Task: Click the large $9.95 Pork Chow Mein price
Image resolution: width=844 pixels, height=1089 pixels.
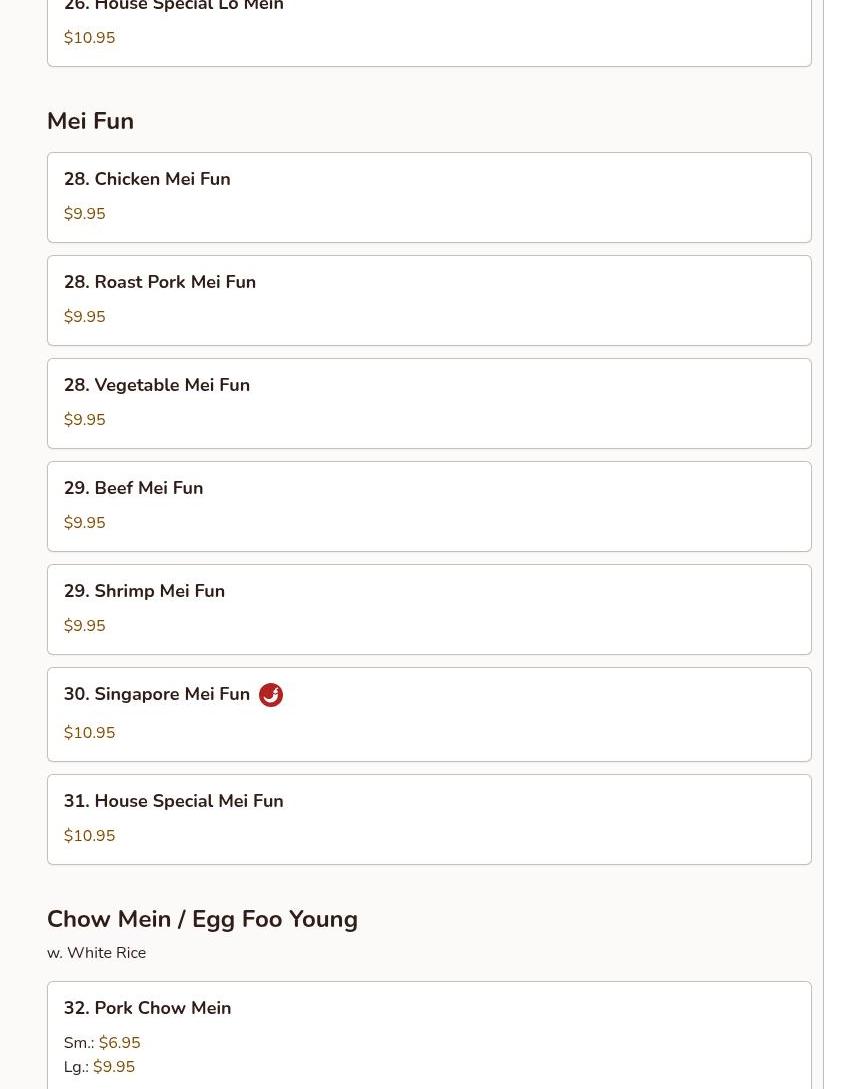Action: [x=113, y=1067]
